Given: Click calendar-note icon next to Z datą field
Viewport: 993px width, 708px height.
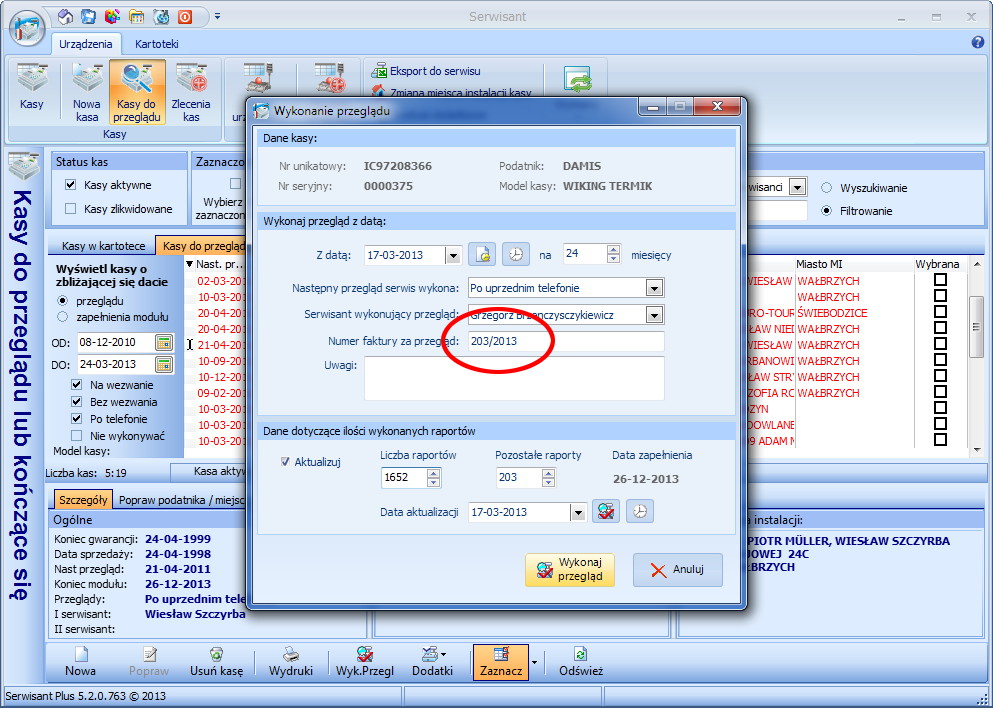Looking at the screenshot, I should click(x=482, y=255).
